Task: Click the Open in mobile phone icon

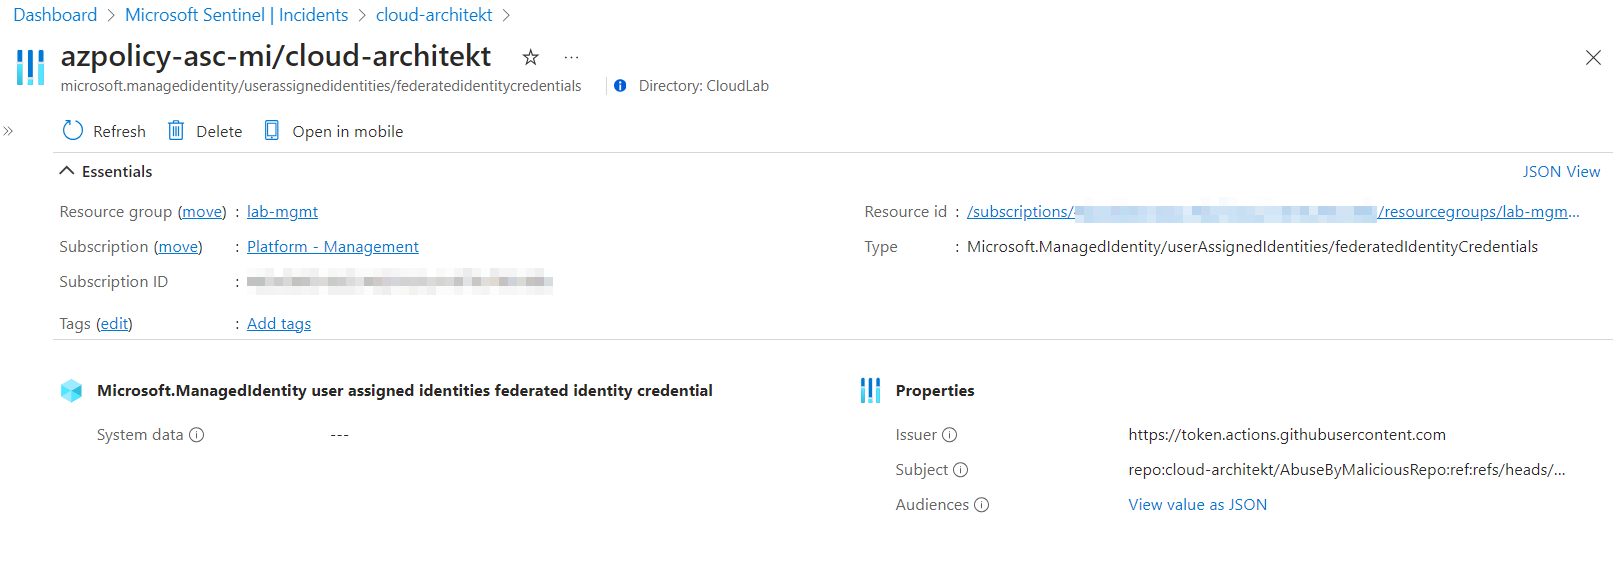Action: (x=271, y=131)
